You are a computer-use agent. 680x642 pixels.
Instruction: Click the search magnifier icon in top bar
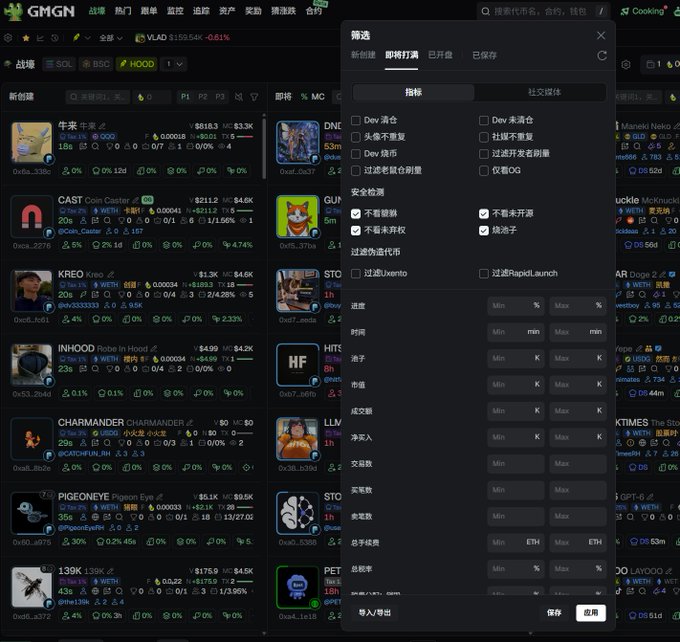[485, 11]
